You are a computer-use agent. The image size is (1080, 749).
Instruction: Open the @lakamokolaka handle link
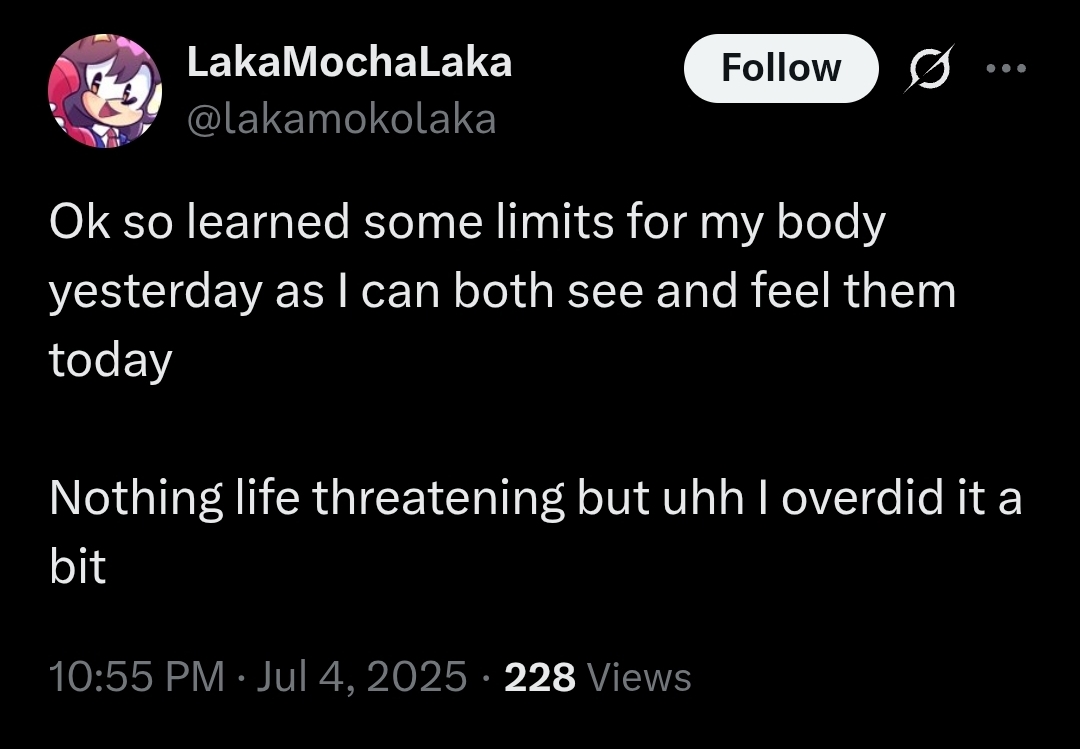point(342,119)
